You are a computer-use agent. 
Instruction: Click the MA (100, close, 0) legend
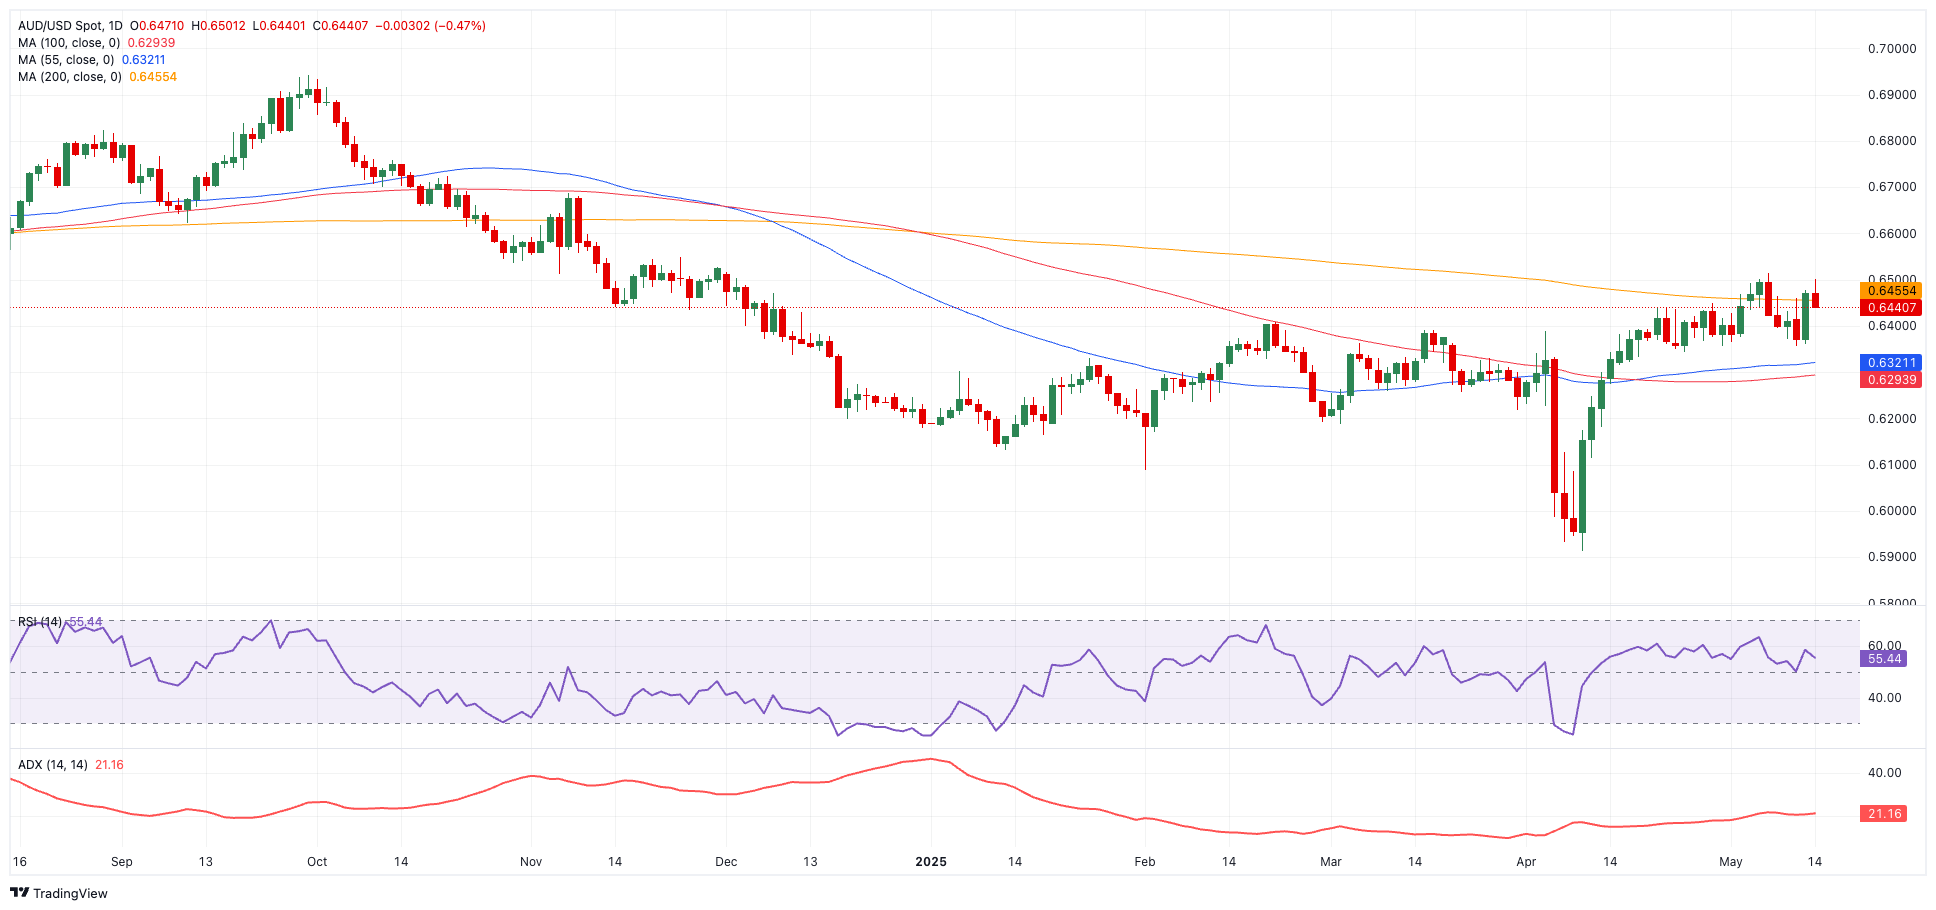pos(69,43)
